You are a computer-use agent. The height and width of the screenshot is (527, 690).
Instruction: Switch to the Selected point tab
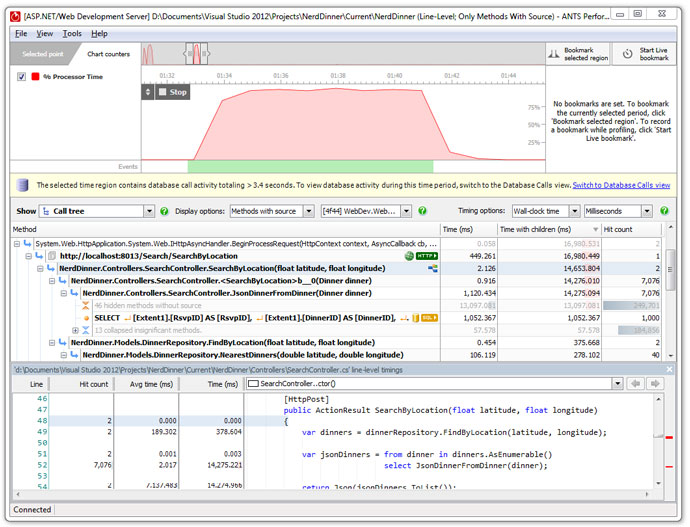tap(43, 54)
